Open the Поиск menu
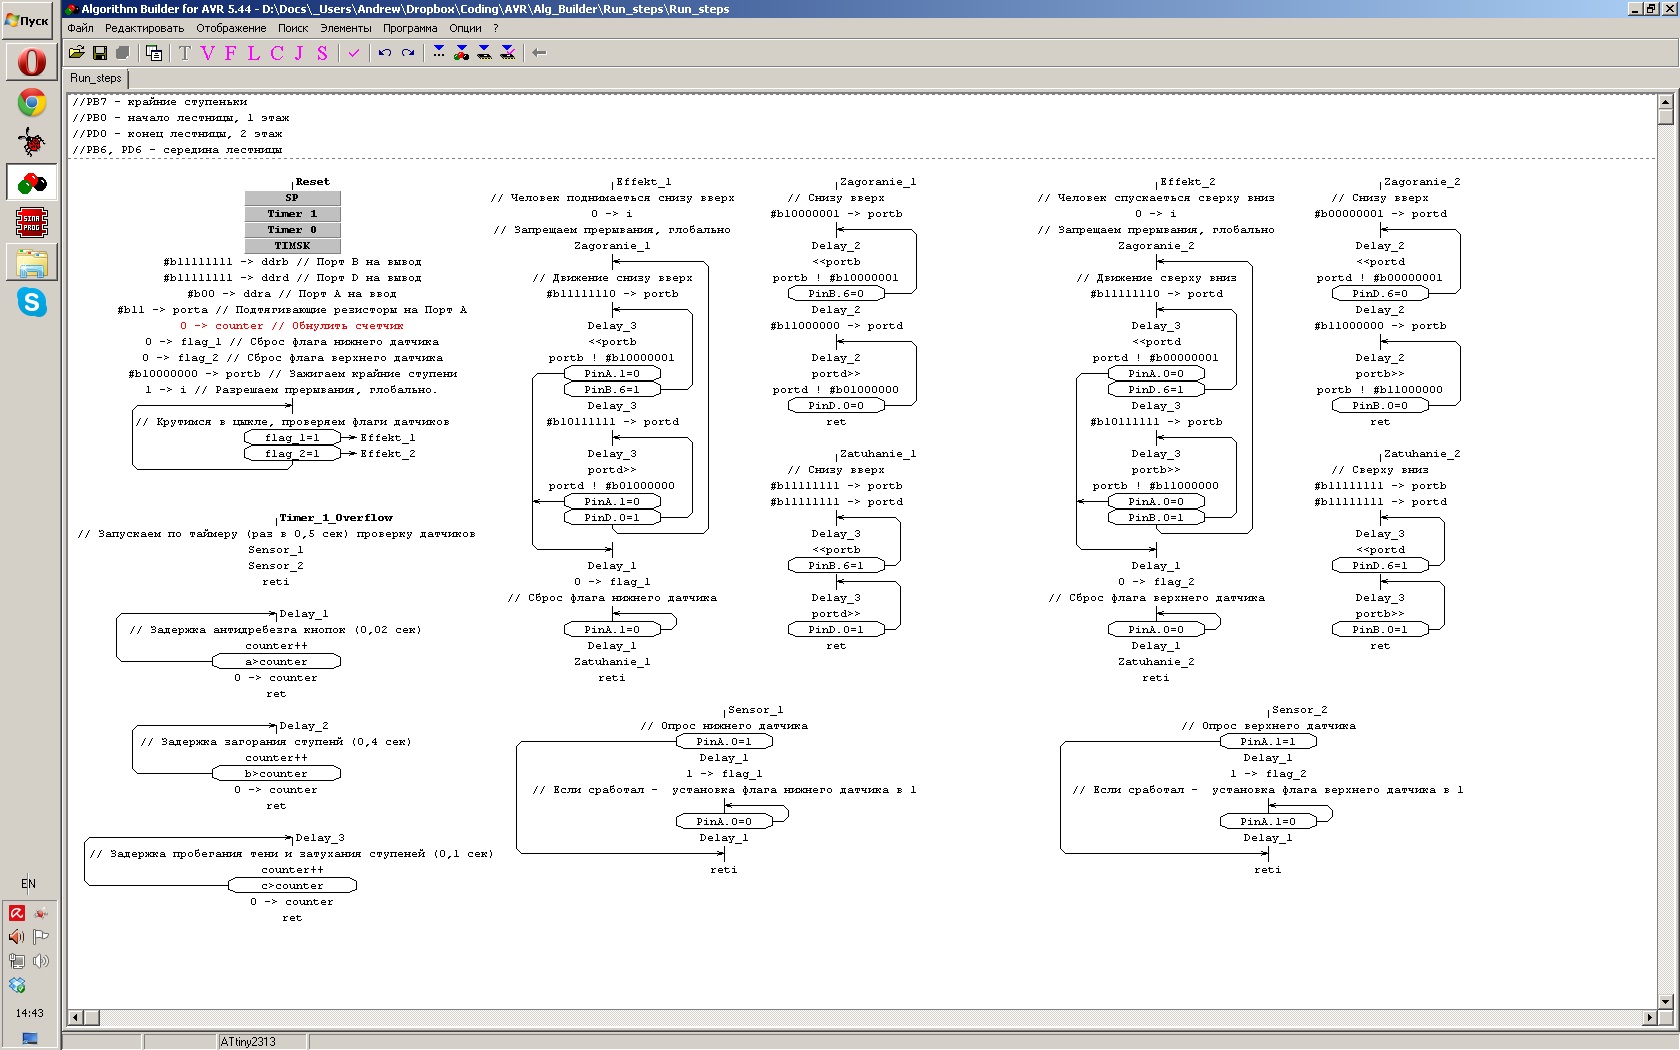1680x1050 pixels. [293, 28]
